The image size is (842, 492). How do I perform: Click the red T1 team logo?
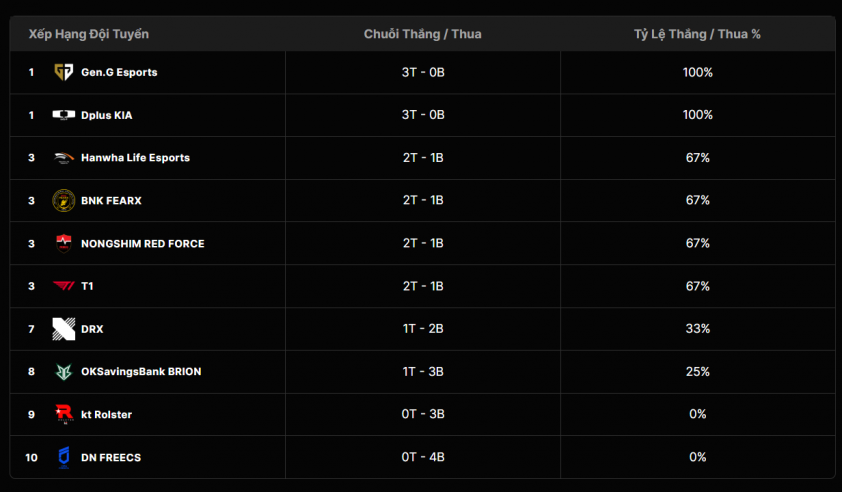(x=63, y=286)
